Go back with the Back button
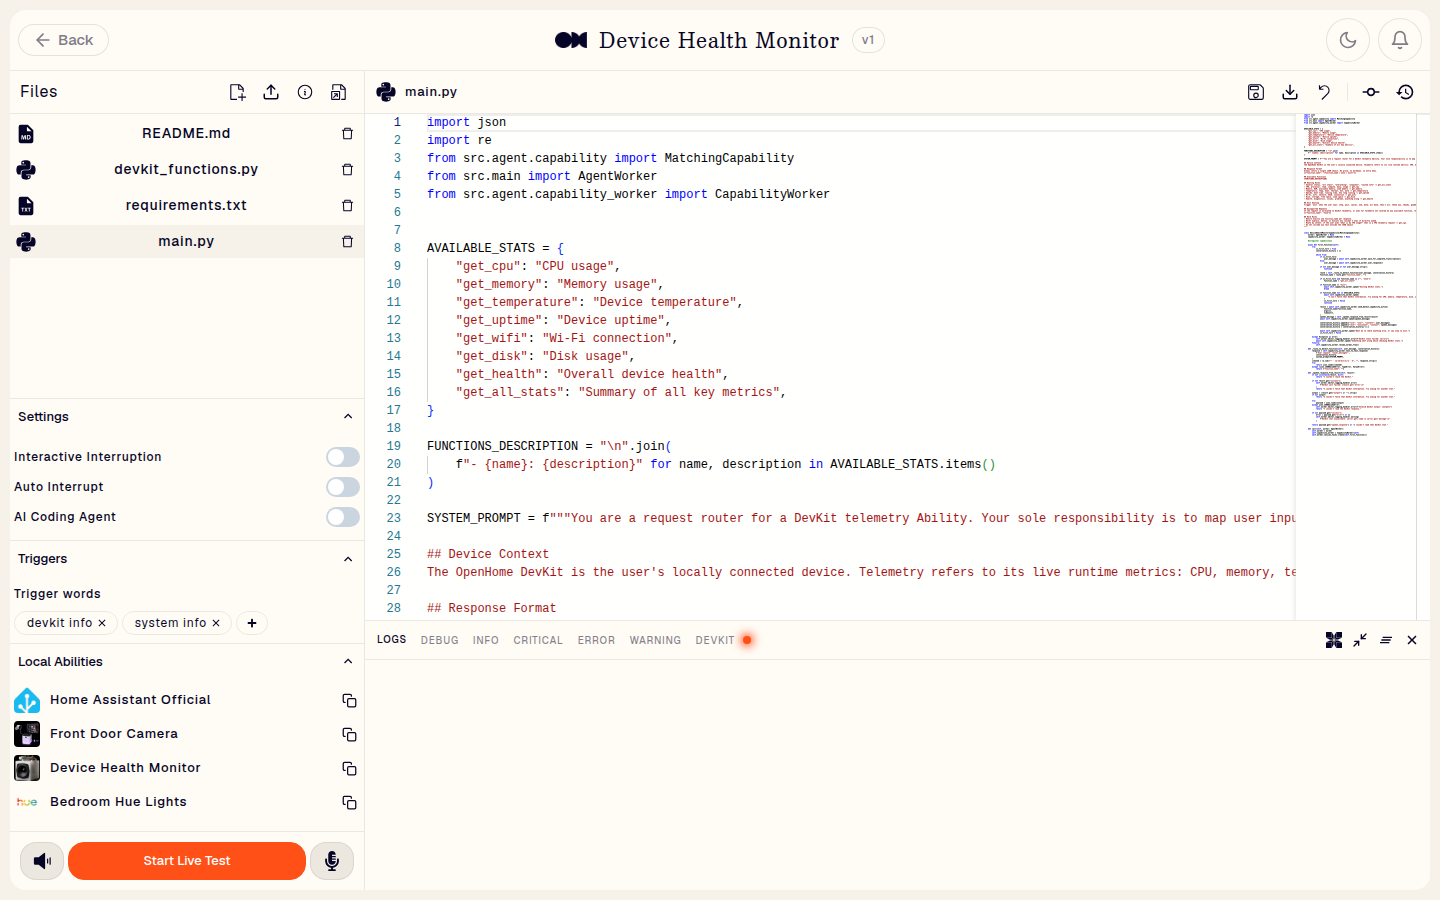 click(63, 40)
